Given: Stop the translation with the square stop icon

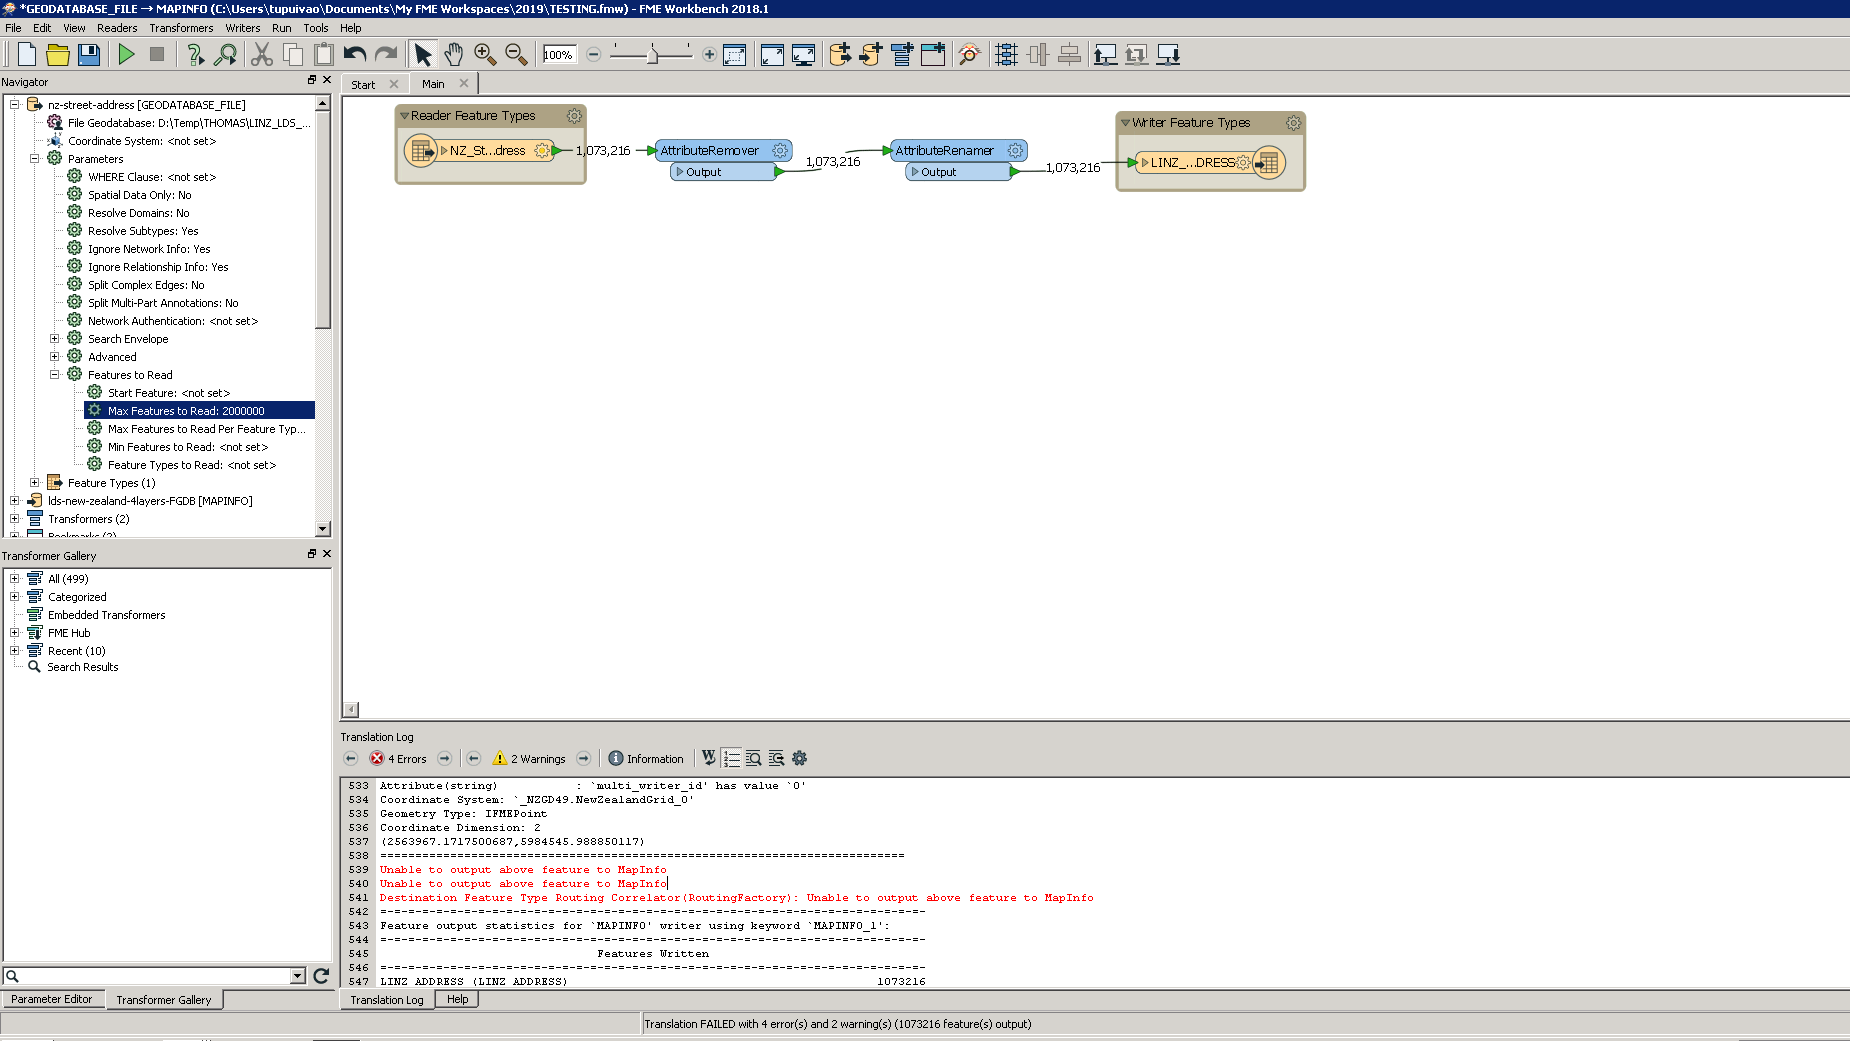Looking at the screenshot, I should coord(157,54).
